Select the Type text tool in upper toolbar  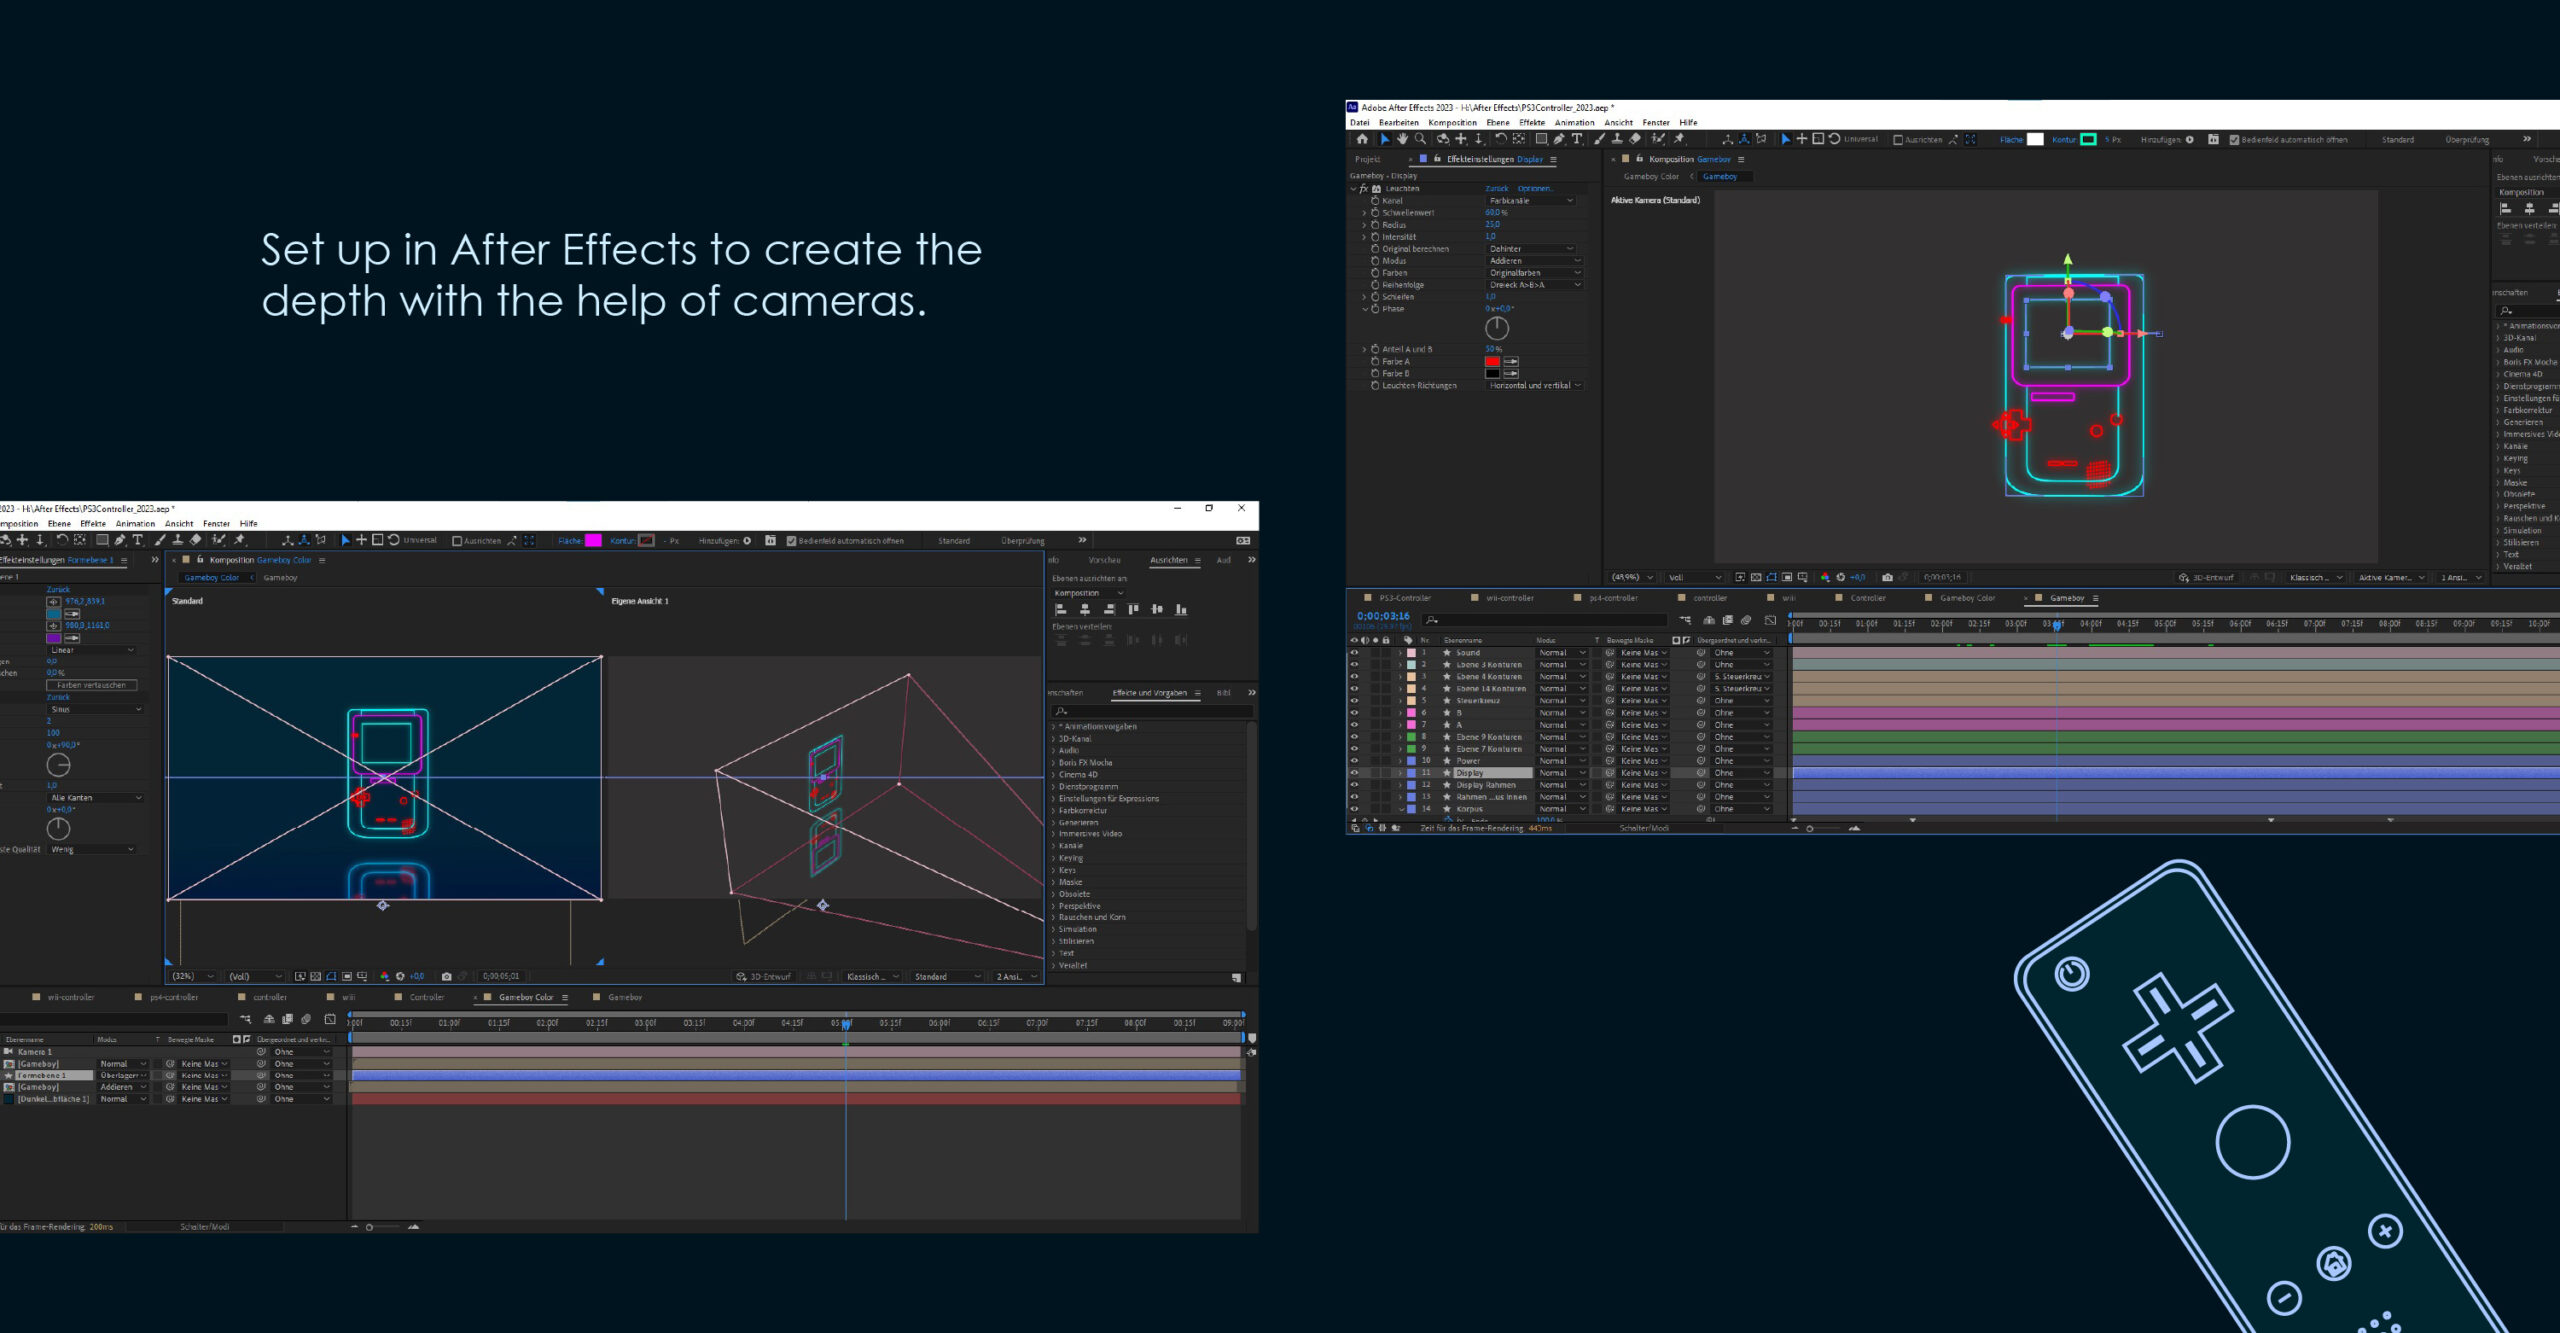[1577, 140]
